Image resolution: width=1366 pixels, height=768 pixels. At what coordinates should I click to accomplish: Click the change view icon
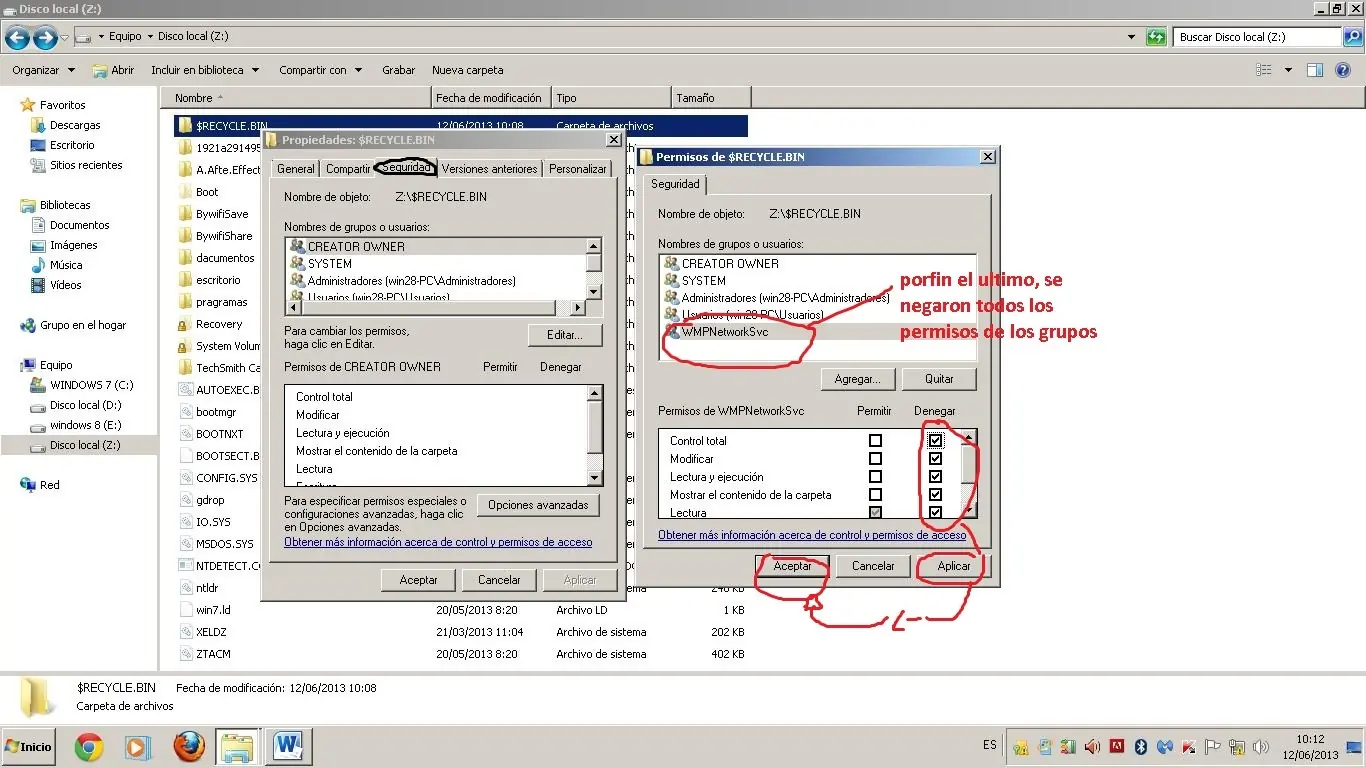[1264, 70]
